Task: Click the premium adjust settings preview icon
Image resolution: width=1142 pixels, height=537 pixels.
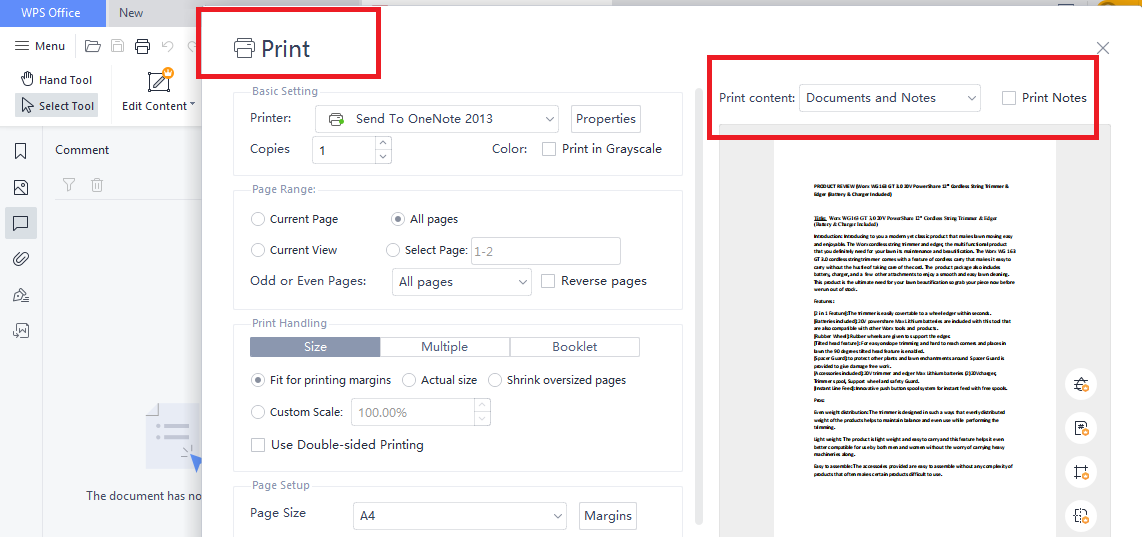Action: pyautogui.click(x=1081, y=385)
